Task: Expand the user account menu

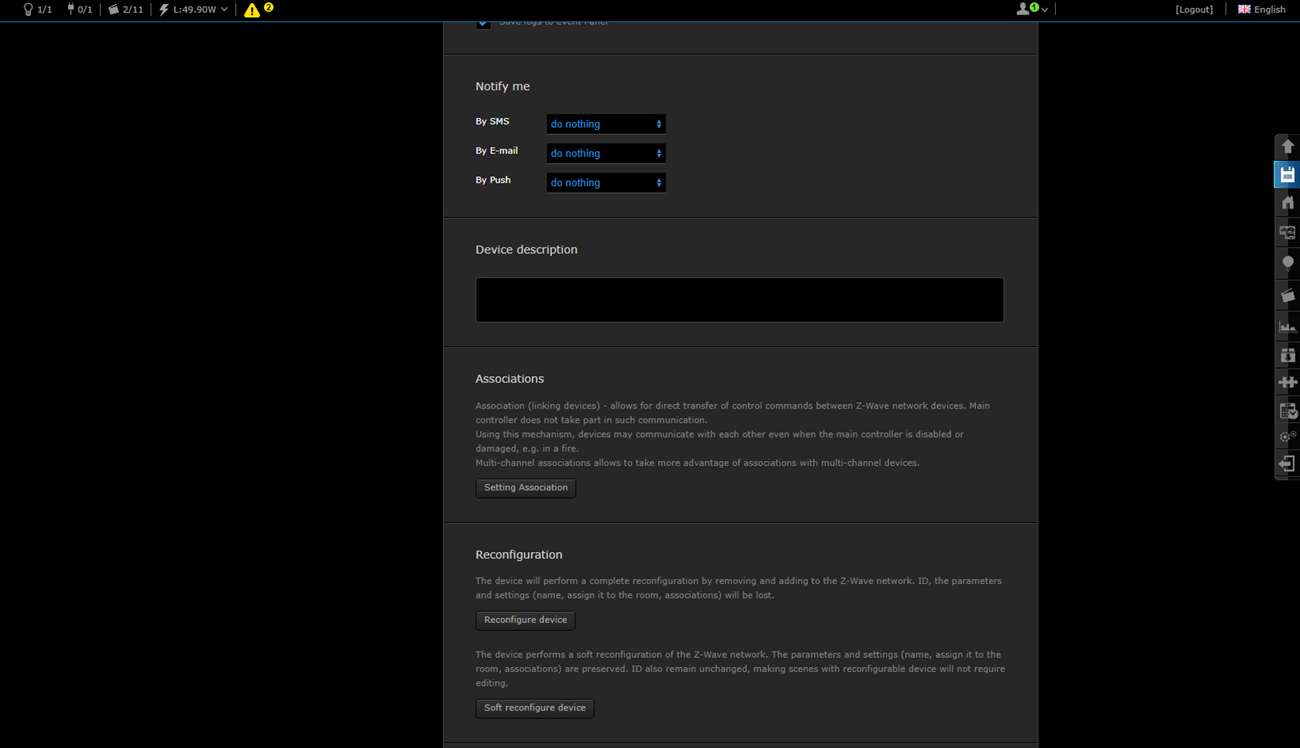Action: 1031,9
